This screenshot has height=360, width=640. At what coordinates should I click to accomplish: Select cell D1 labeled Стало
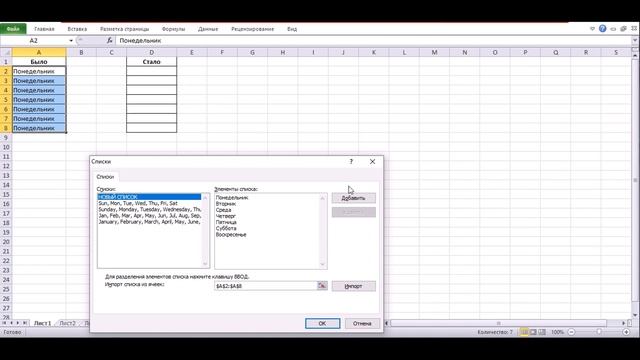click(151, 62)
